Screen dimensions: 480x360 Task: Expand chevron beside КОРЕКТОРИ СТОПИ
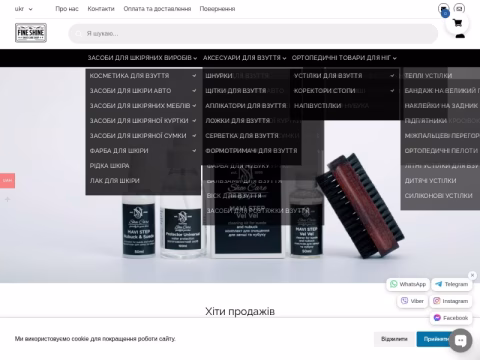click(x=392, y=91)
